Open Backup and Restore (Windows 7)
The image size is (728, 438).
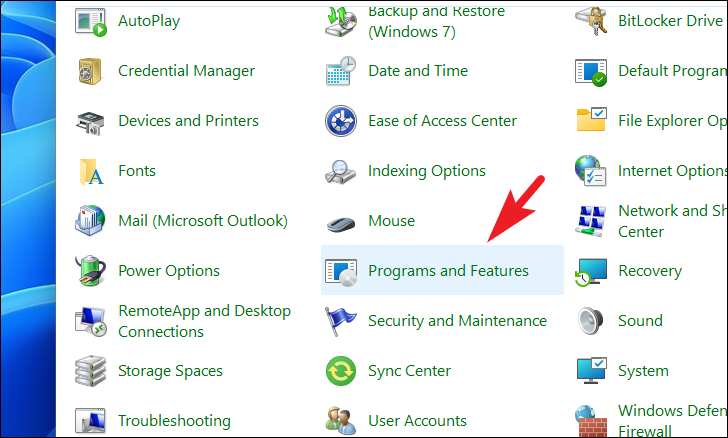pyautogui.click(x=436, y=21)
